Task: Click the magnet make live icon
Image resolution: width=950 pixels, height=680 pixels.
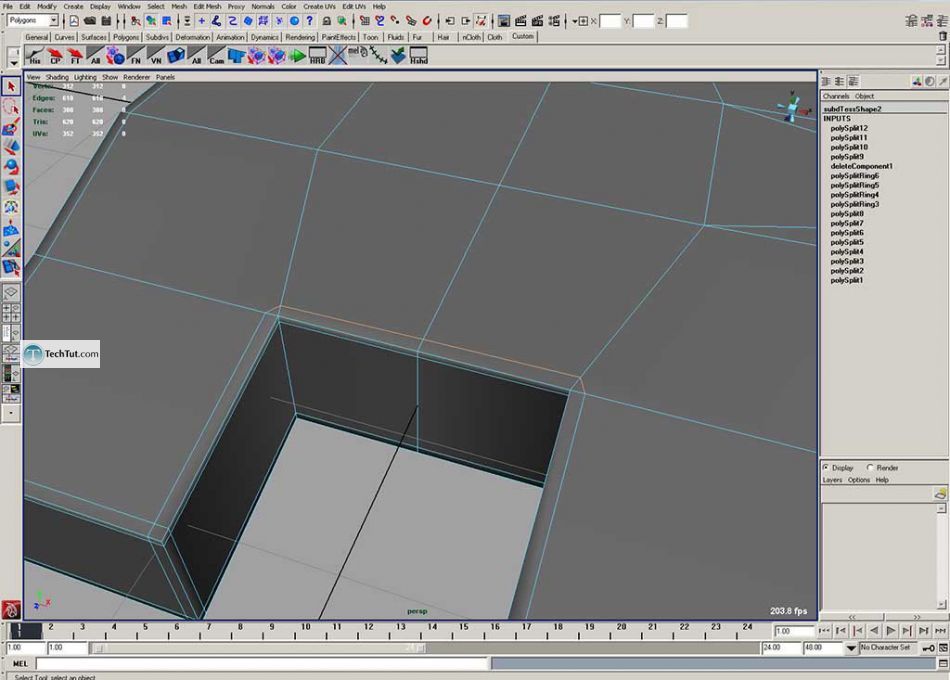Action: 427,21
